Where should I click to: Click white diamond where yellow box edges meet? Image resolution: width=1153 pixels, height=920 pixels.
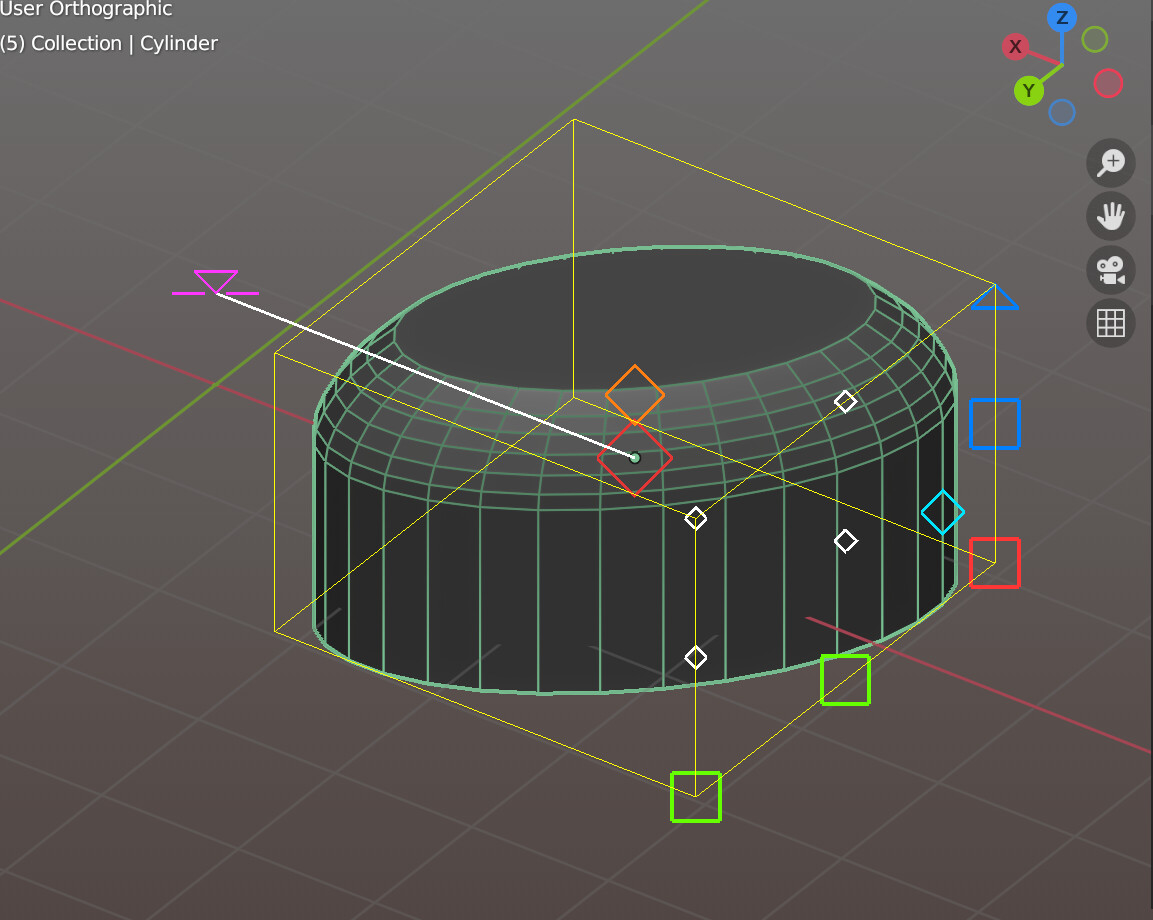[696, 518]
